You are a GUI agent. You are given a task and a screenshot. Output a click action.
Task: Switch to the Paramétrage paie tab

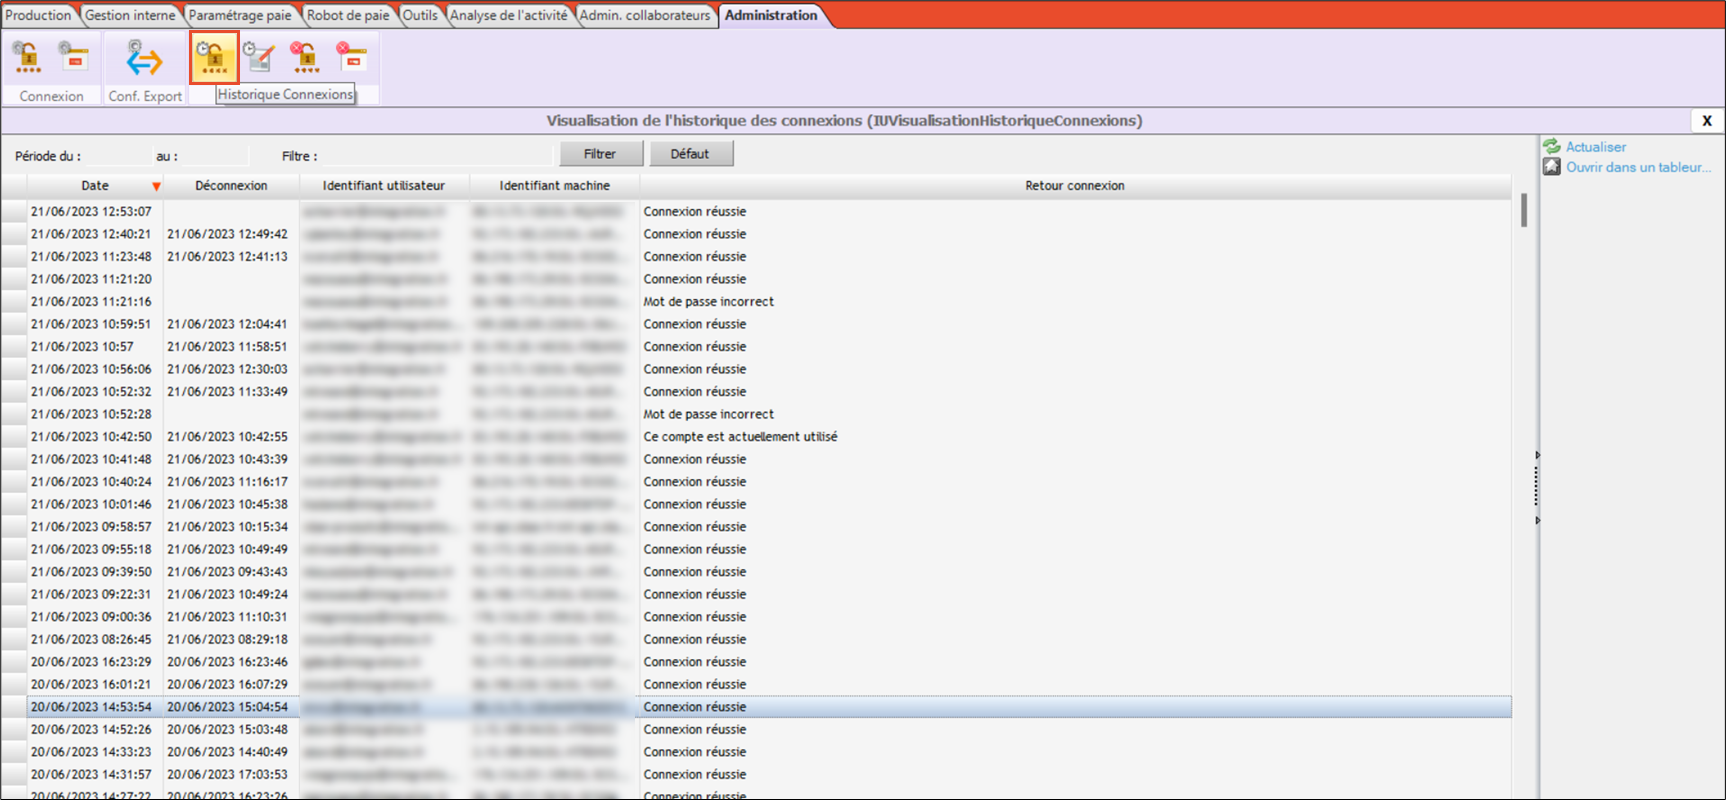tap(240, 15)
